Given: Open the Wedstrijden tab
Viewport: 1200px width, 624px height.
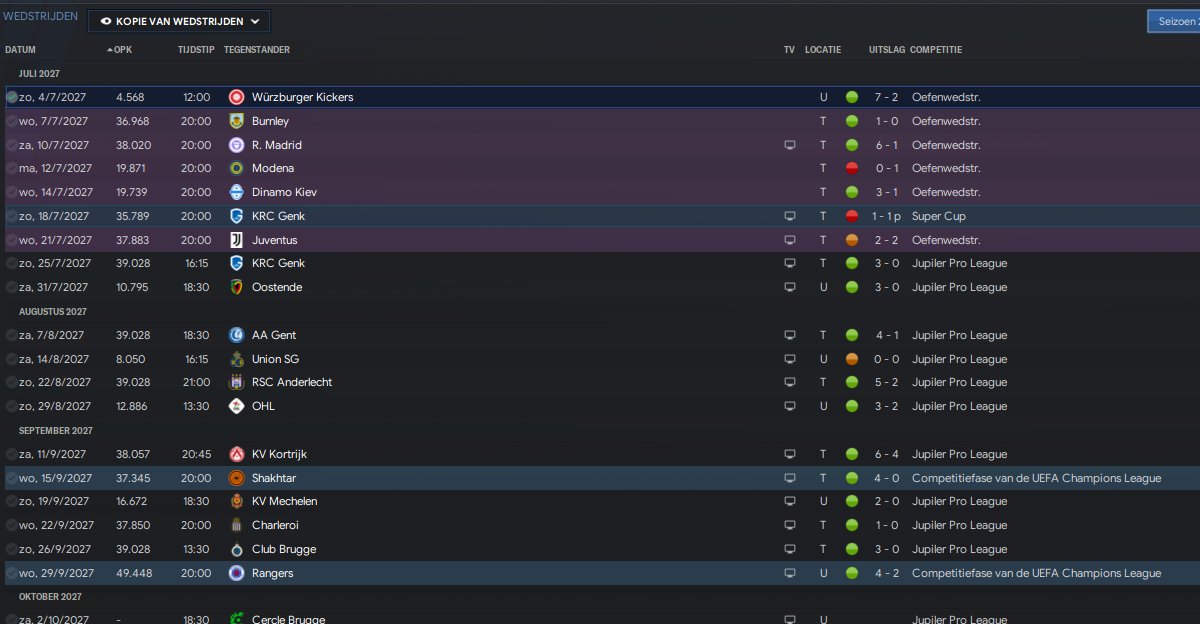Looking at the screenshot, I should [40, 17].
